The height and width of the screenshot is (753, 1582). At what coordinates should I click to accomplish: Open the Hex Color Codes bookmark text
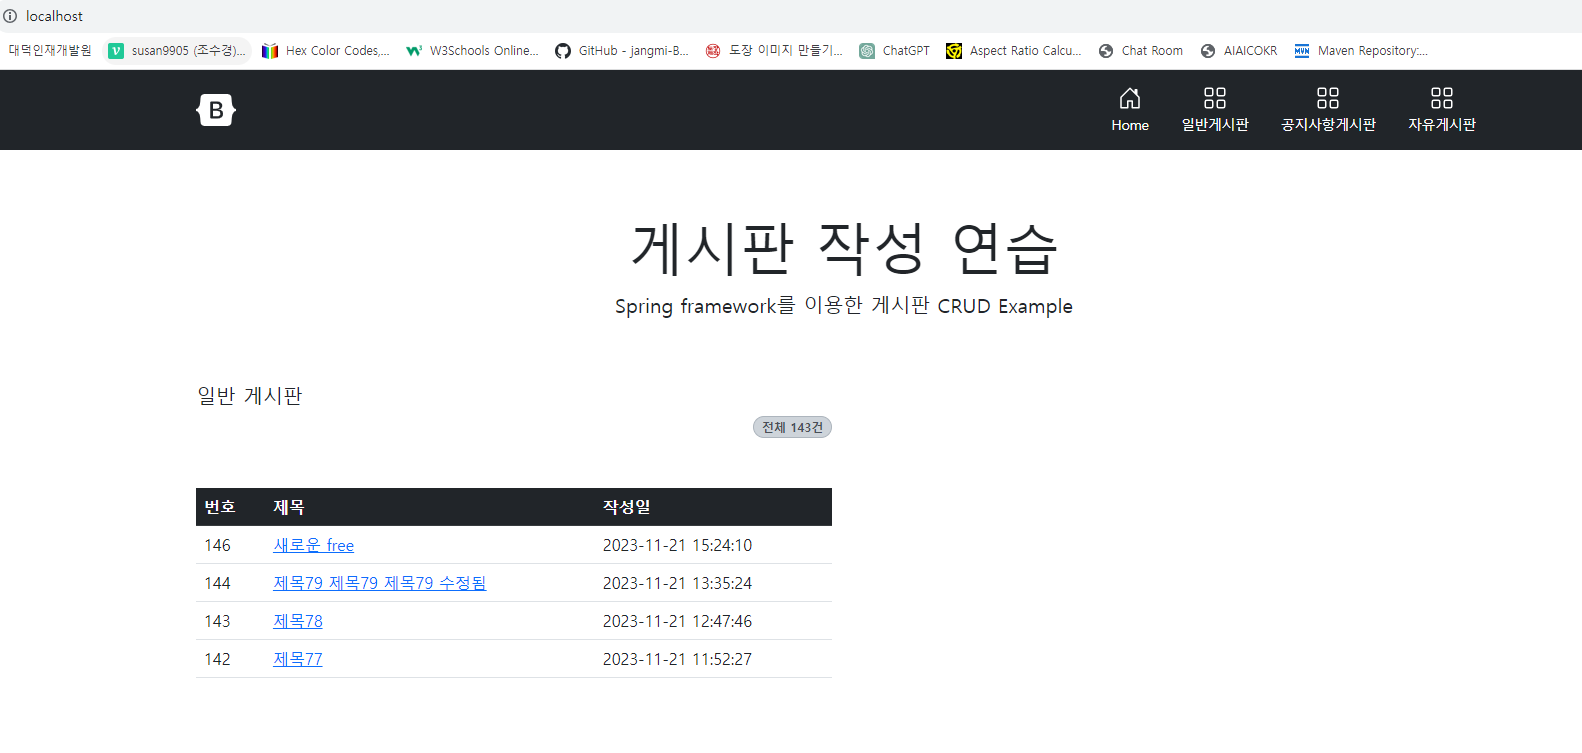pyautogui.click(x=338, y=51)
